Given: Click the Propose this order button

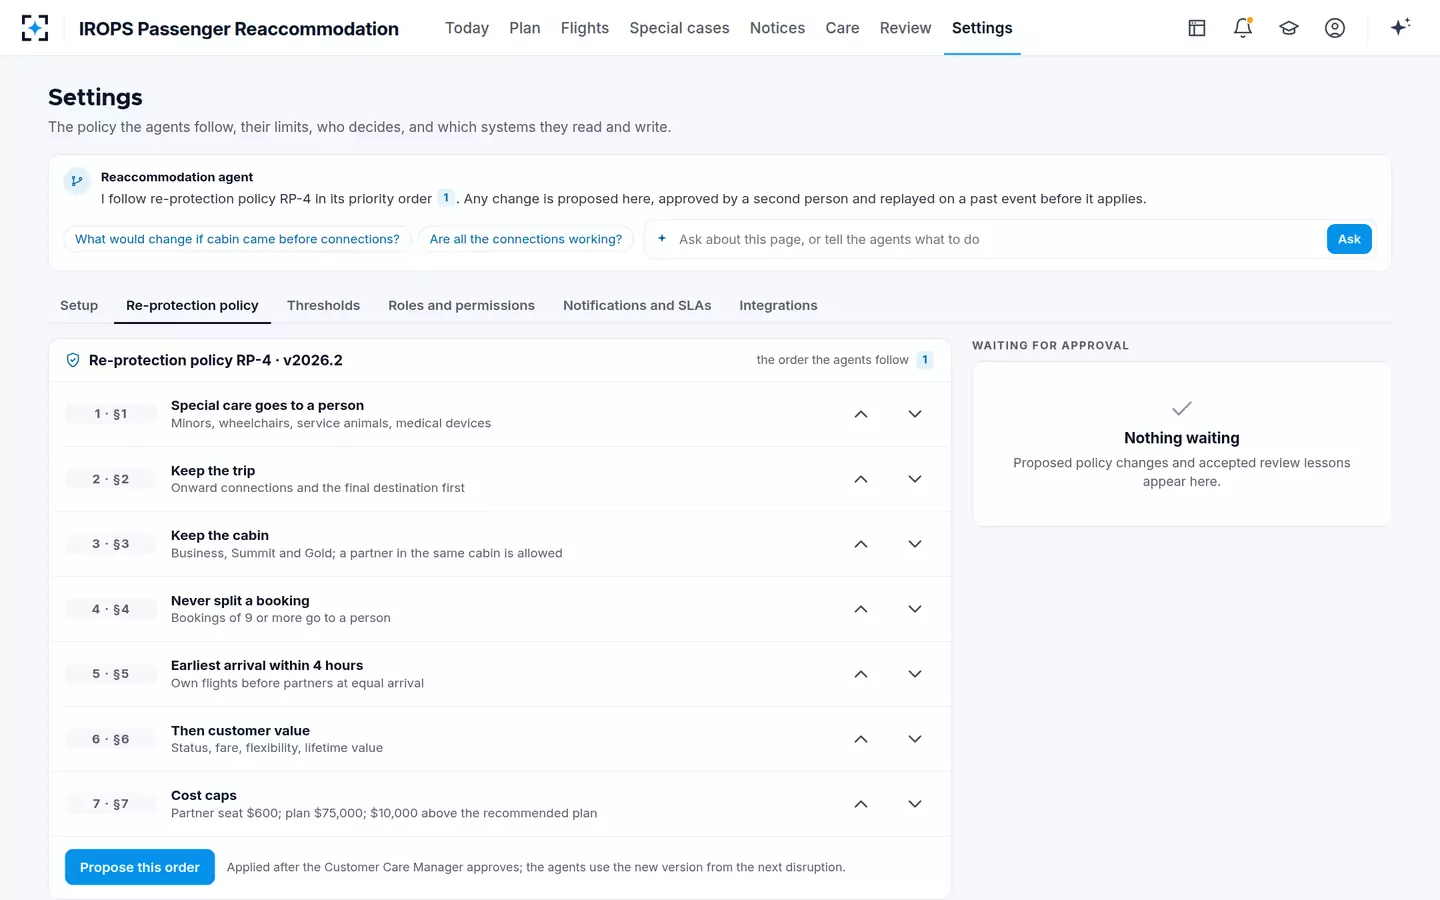Looking at the screenshot, I should click(140, 867).
